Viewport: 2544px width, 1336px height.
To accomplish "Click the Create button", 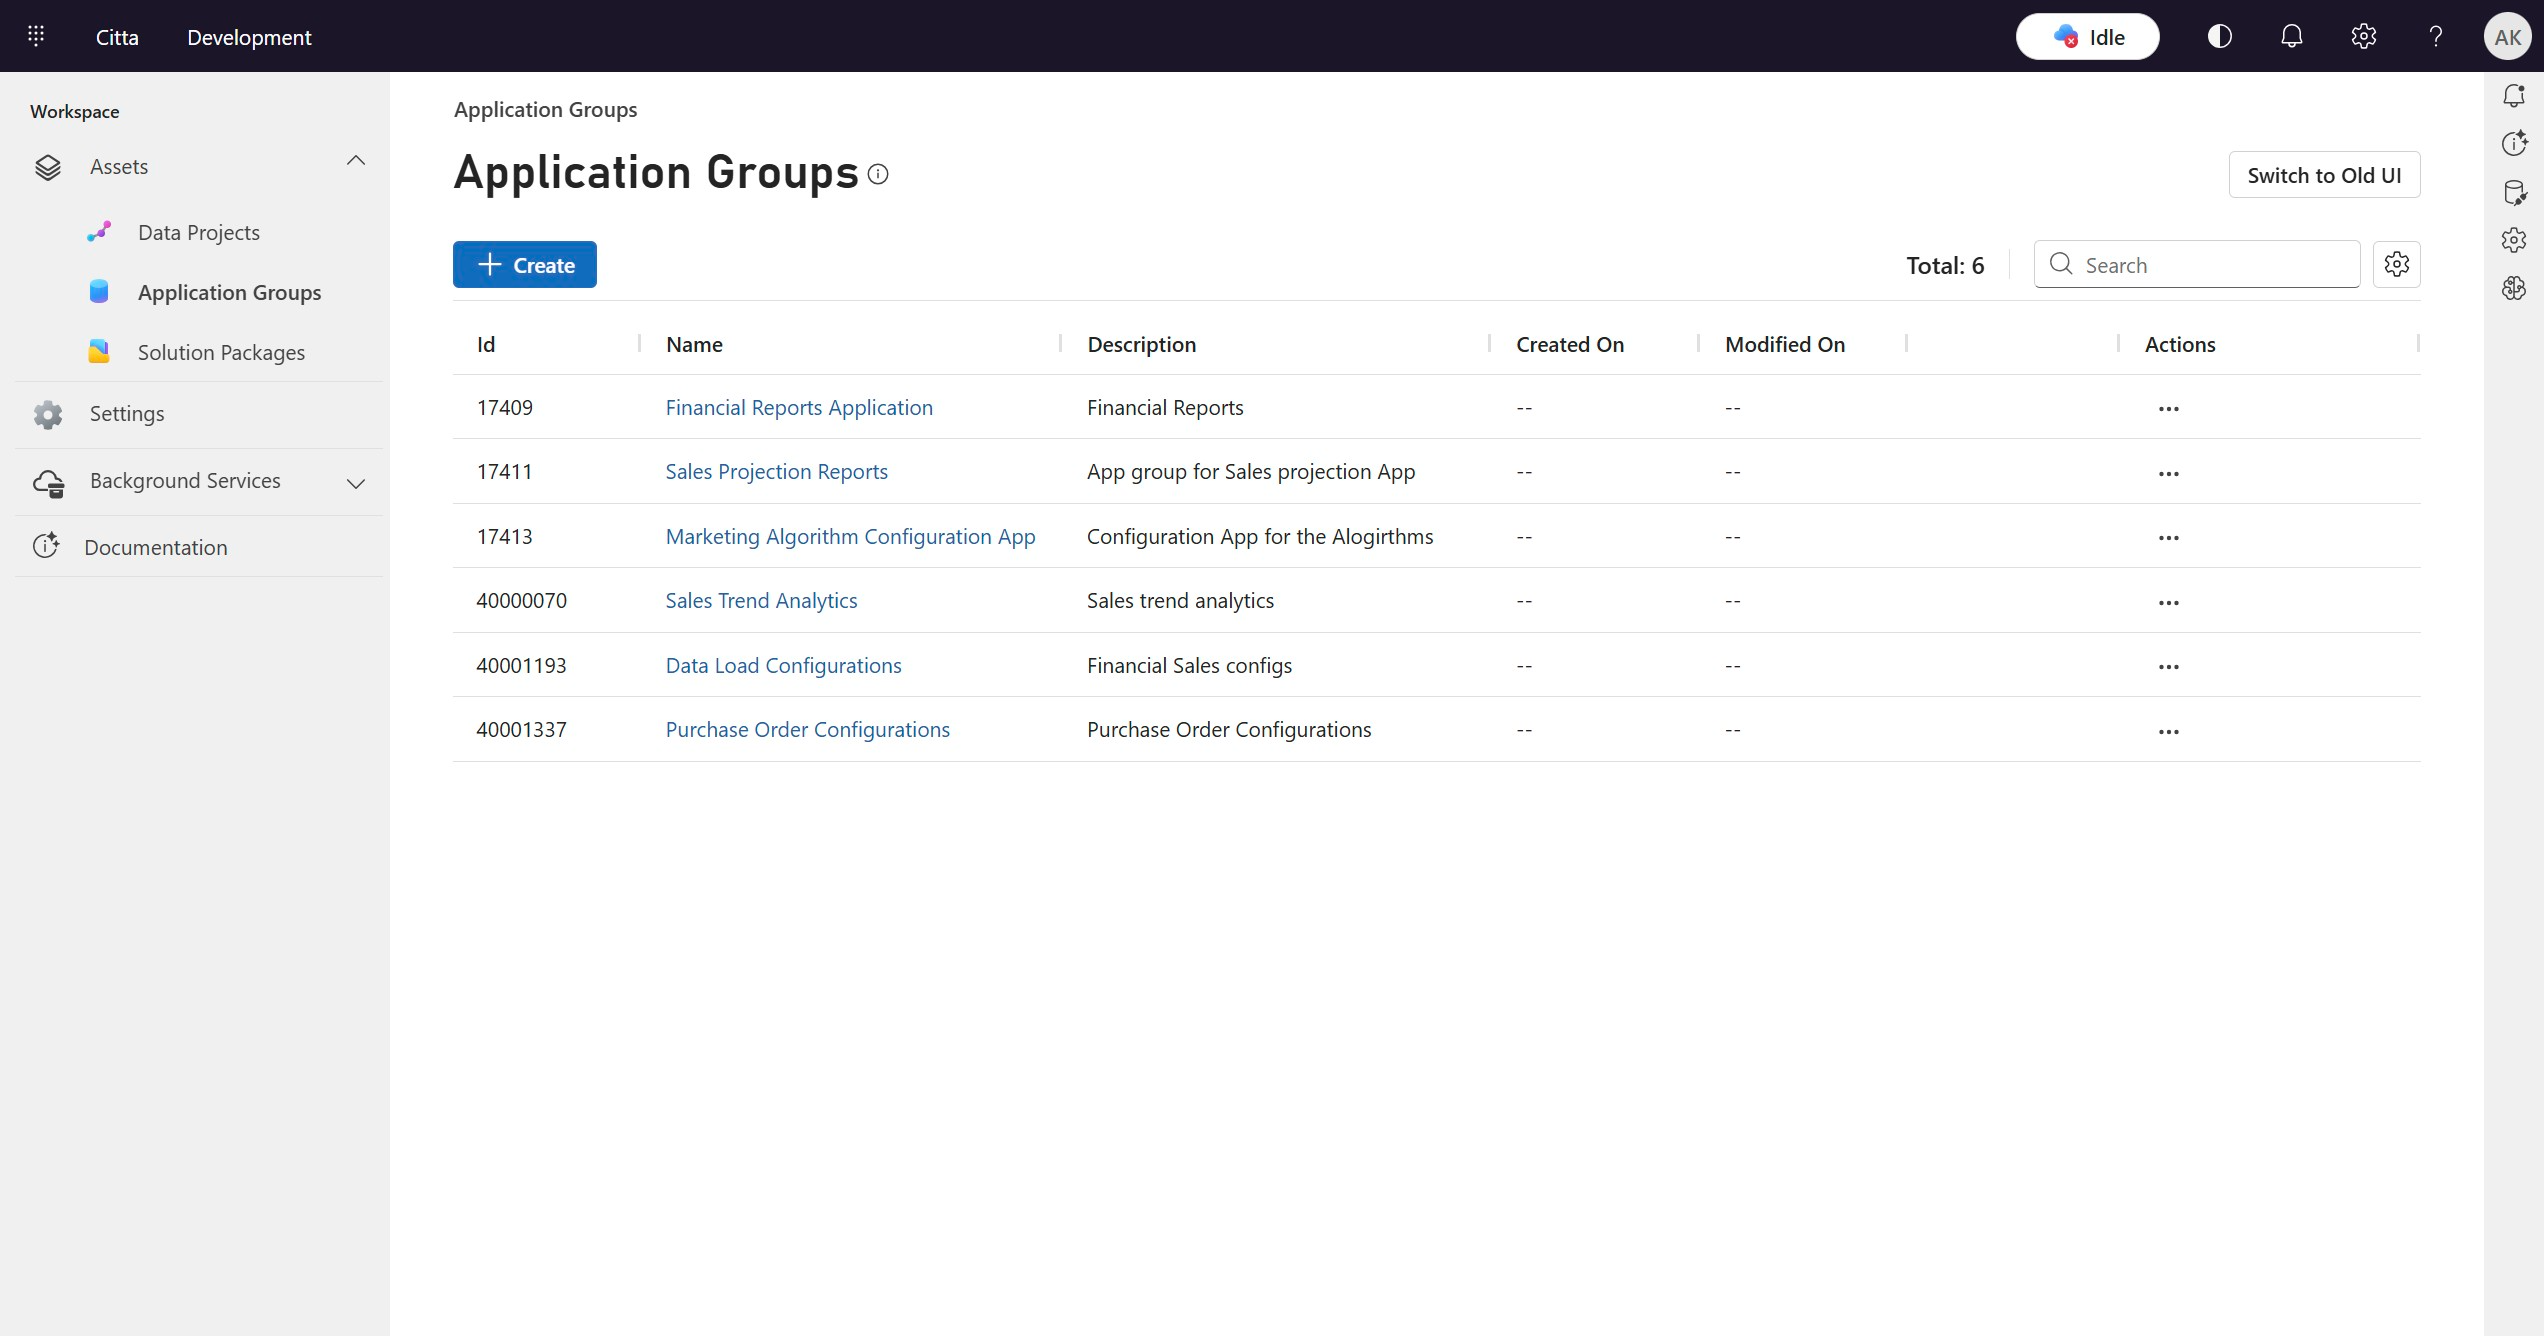I will click(524, 265).
